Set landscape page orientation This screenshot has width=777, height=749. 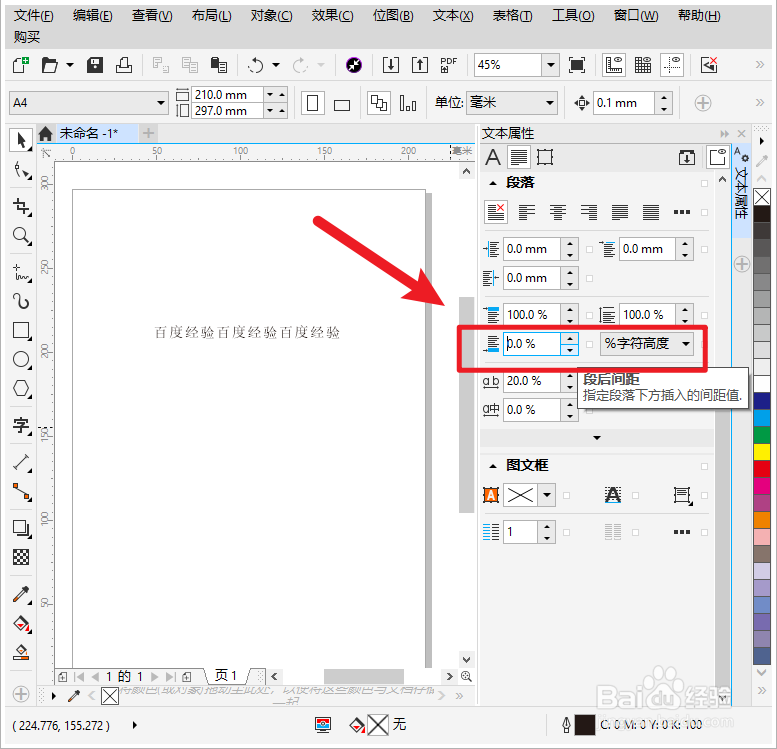pos(342,104)
